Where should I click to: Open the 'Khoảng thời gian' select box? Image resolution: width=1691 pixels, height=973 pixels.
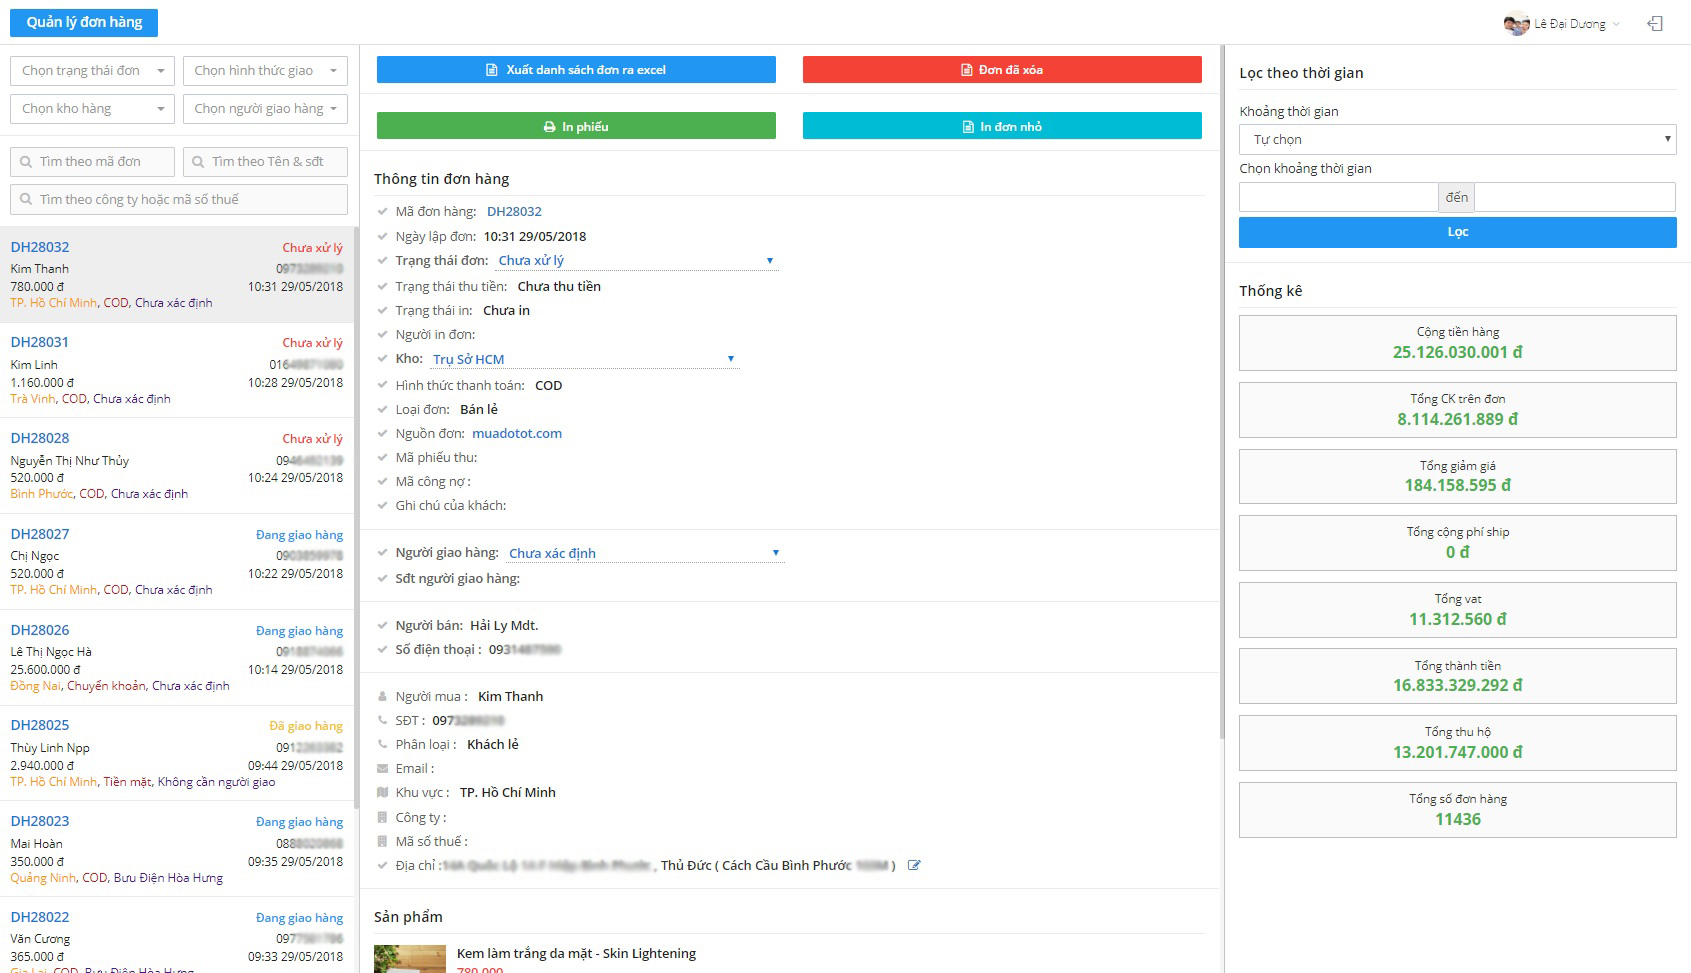click(x=1457, y=140)
